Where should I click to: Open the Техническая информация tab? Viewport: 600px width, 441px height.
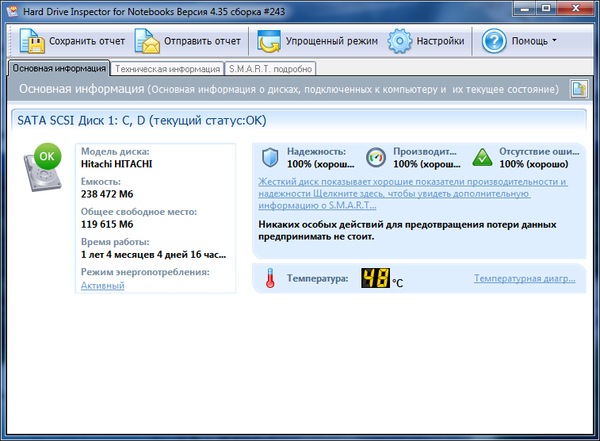(167, 69)
